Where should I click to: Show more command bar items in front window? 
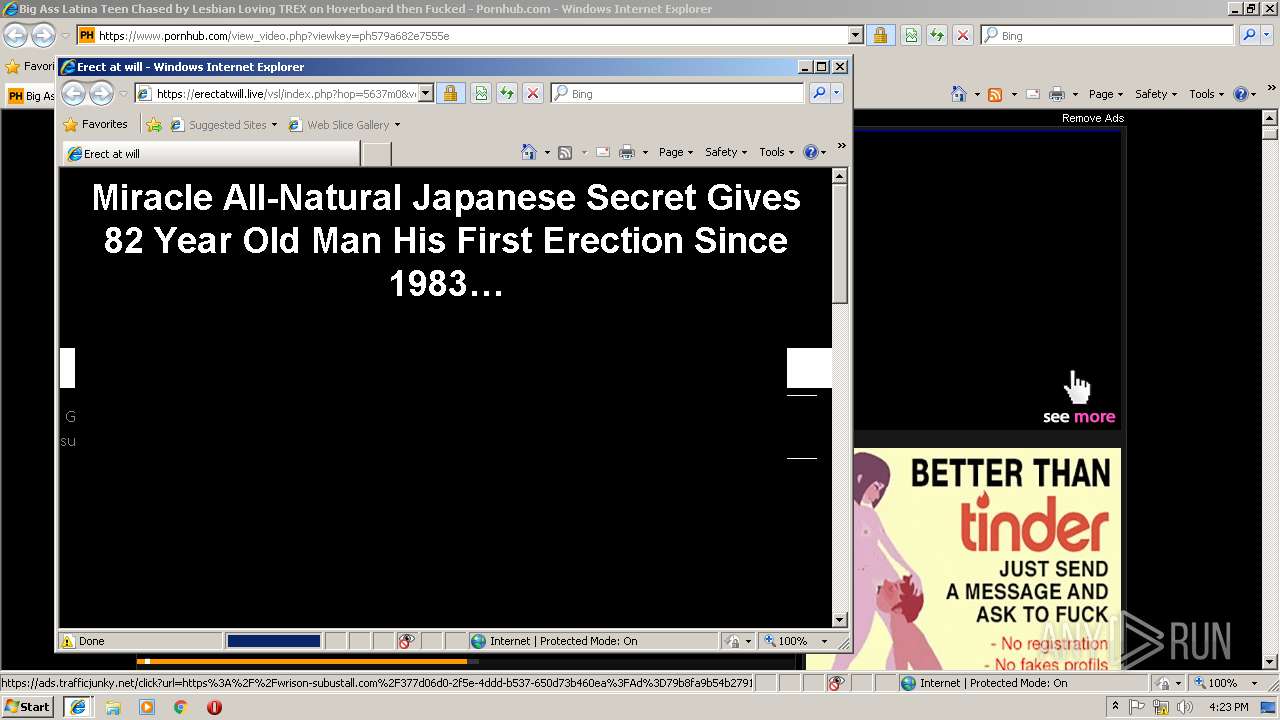(841, 146)
